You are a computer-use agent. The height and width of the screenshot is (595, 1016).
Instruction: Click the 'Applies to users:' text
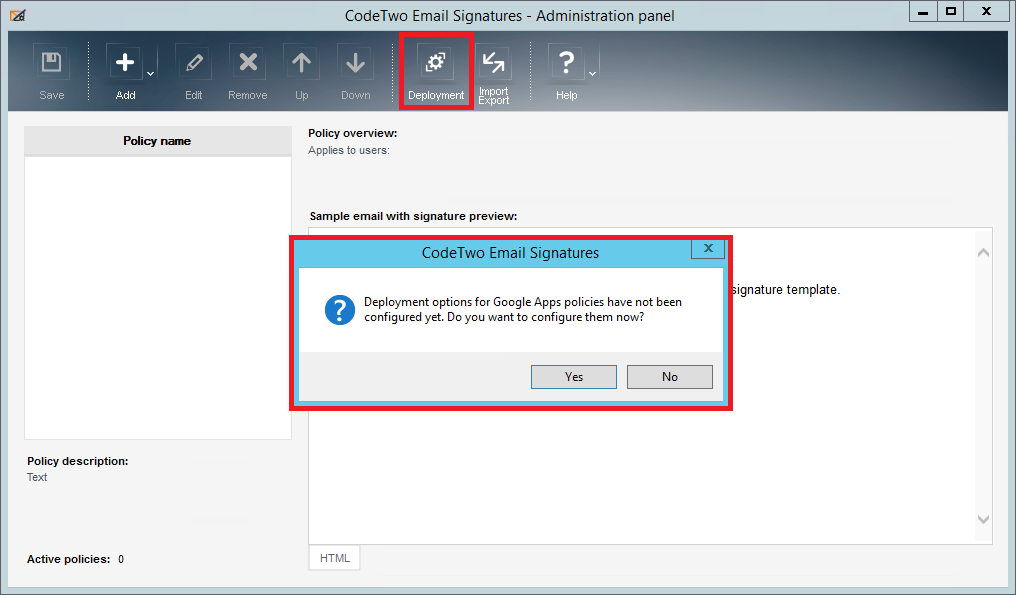coord(349,150)
